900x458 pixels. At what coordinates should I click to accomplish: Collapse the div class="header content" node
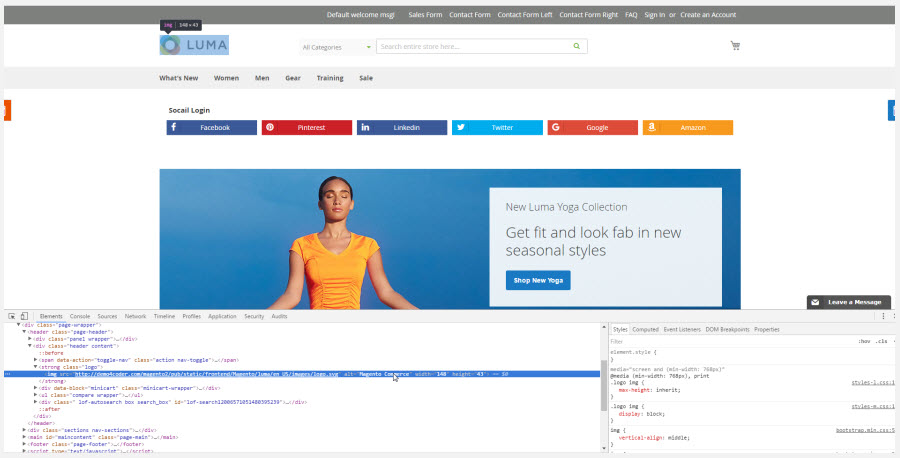pyautogui.click(x=30, y=346)
